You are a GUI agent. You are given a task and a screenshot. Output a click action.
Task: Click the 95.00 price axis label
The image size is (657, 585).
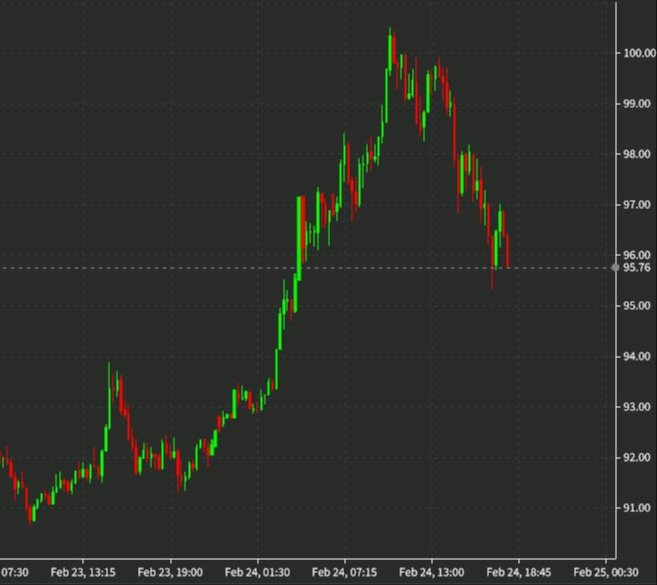click(x=636, y=306)
